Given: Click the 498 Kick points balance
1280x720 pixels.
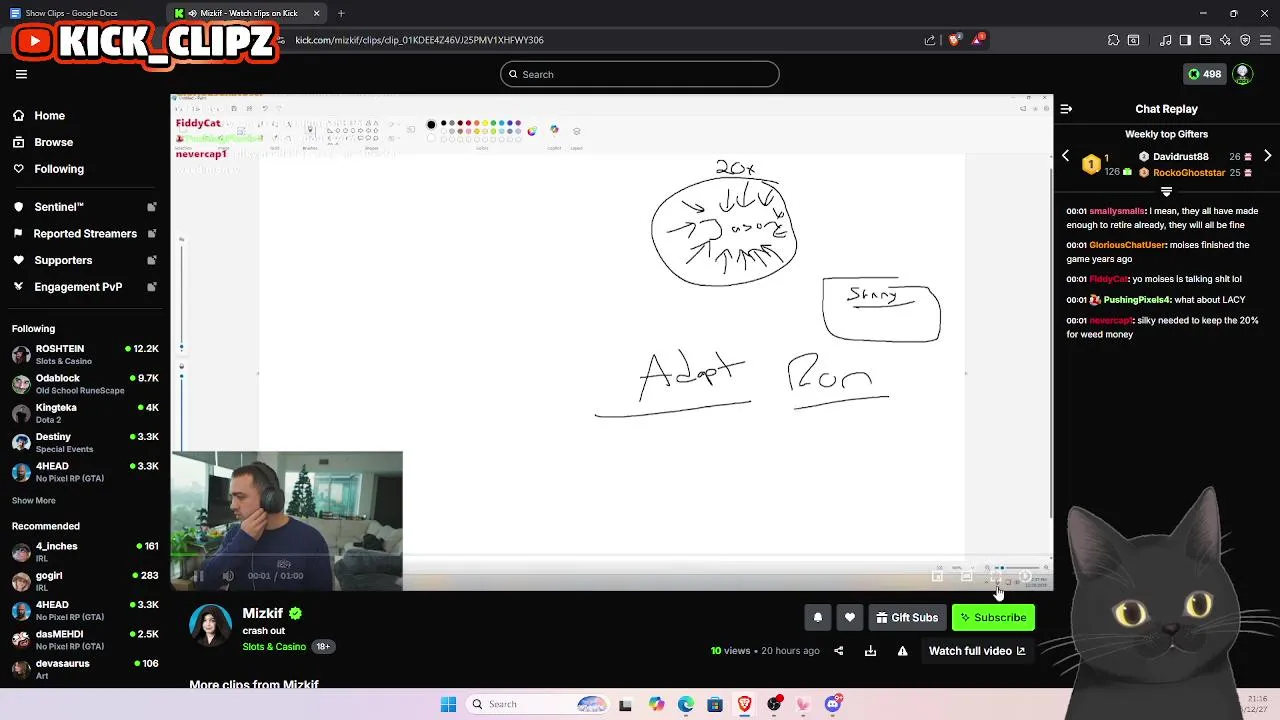Looking at the screenshot, I should click(x=1205, y=74).
